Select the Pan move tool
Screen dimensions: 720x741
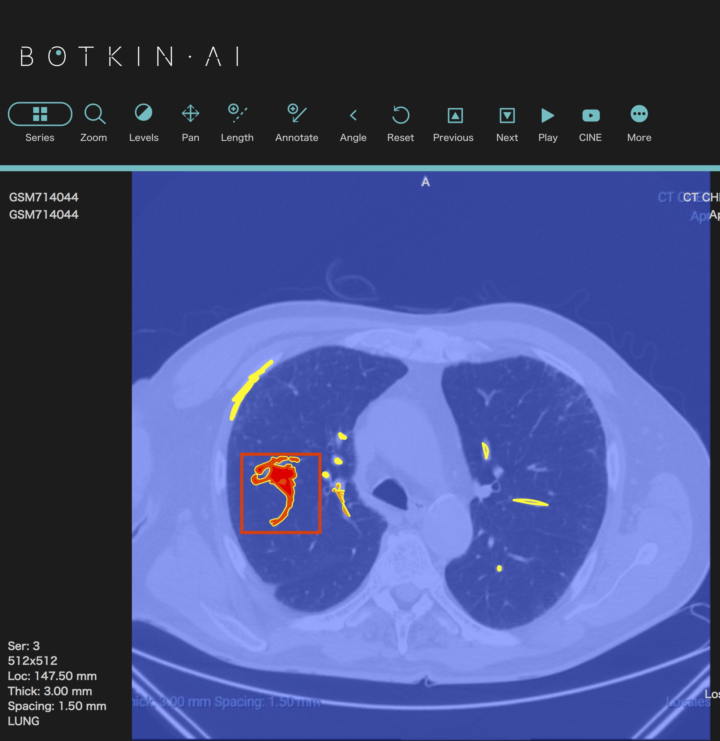190,114
